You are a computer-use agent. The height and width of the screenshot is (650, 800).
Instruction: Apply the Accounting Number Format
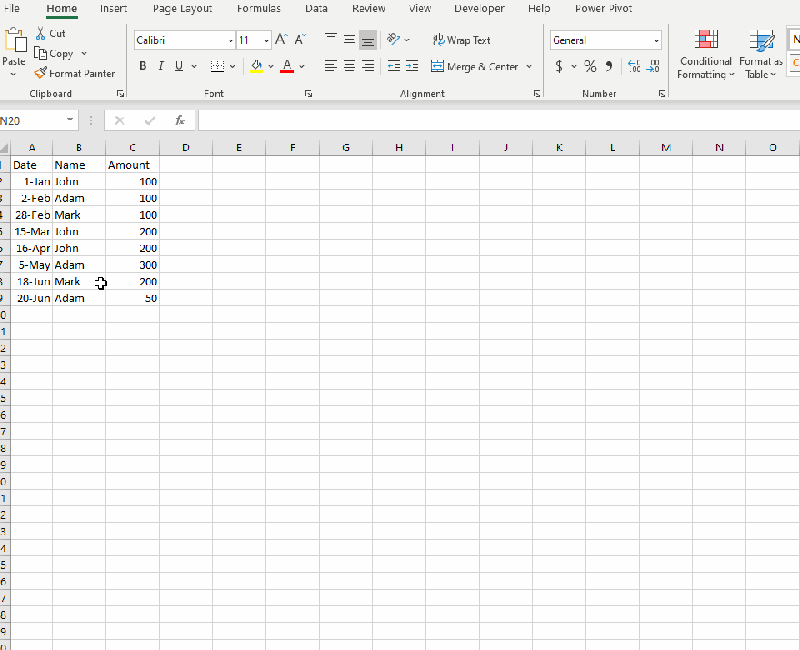(x=558, y=66)
